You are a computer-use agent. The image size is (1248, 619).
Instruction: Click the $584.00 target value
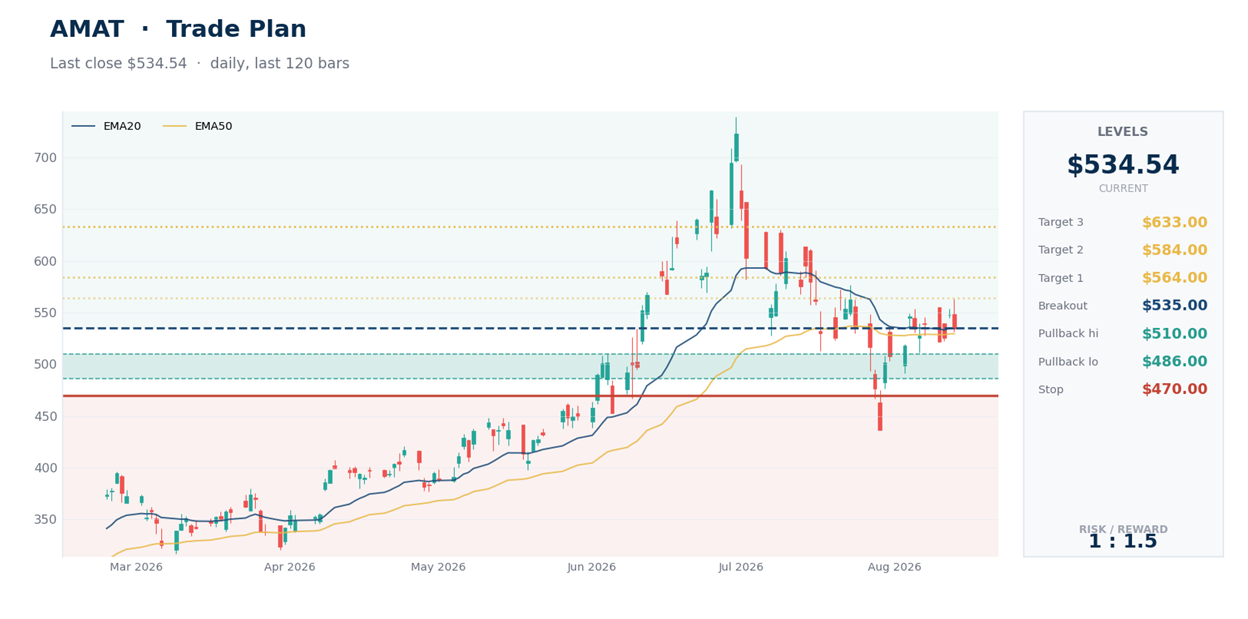click(1174, 250)
